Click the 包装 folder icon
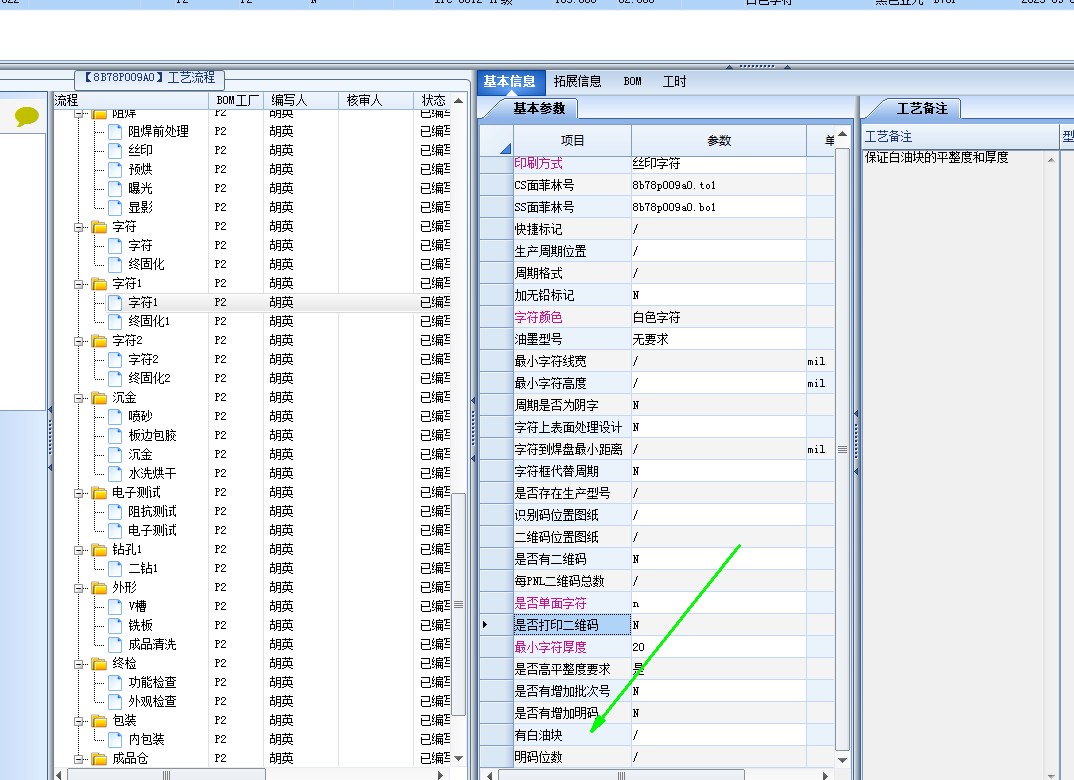 coord(99,720)
